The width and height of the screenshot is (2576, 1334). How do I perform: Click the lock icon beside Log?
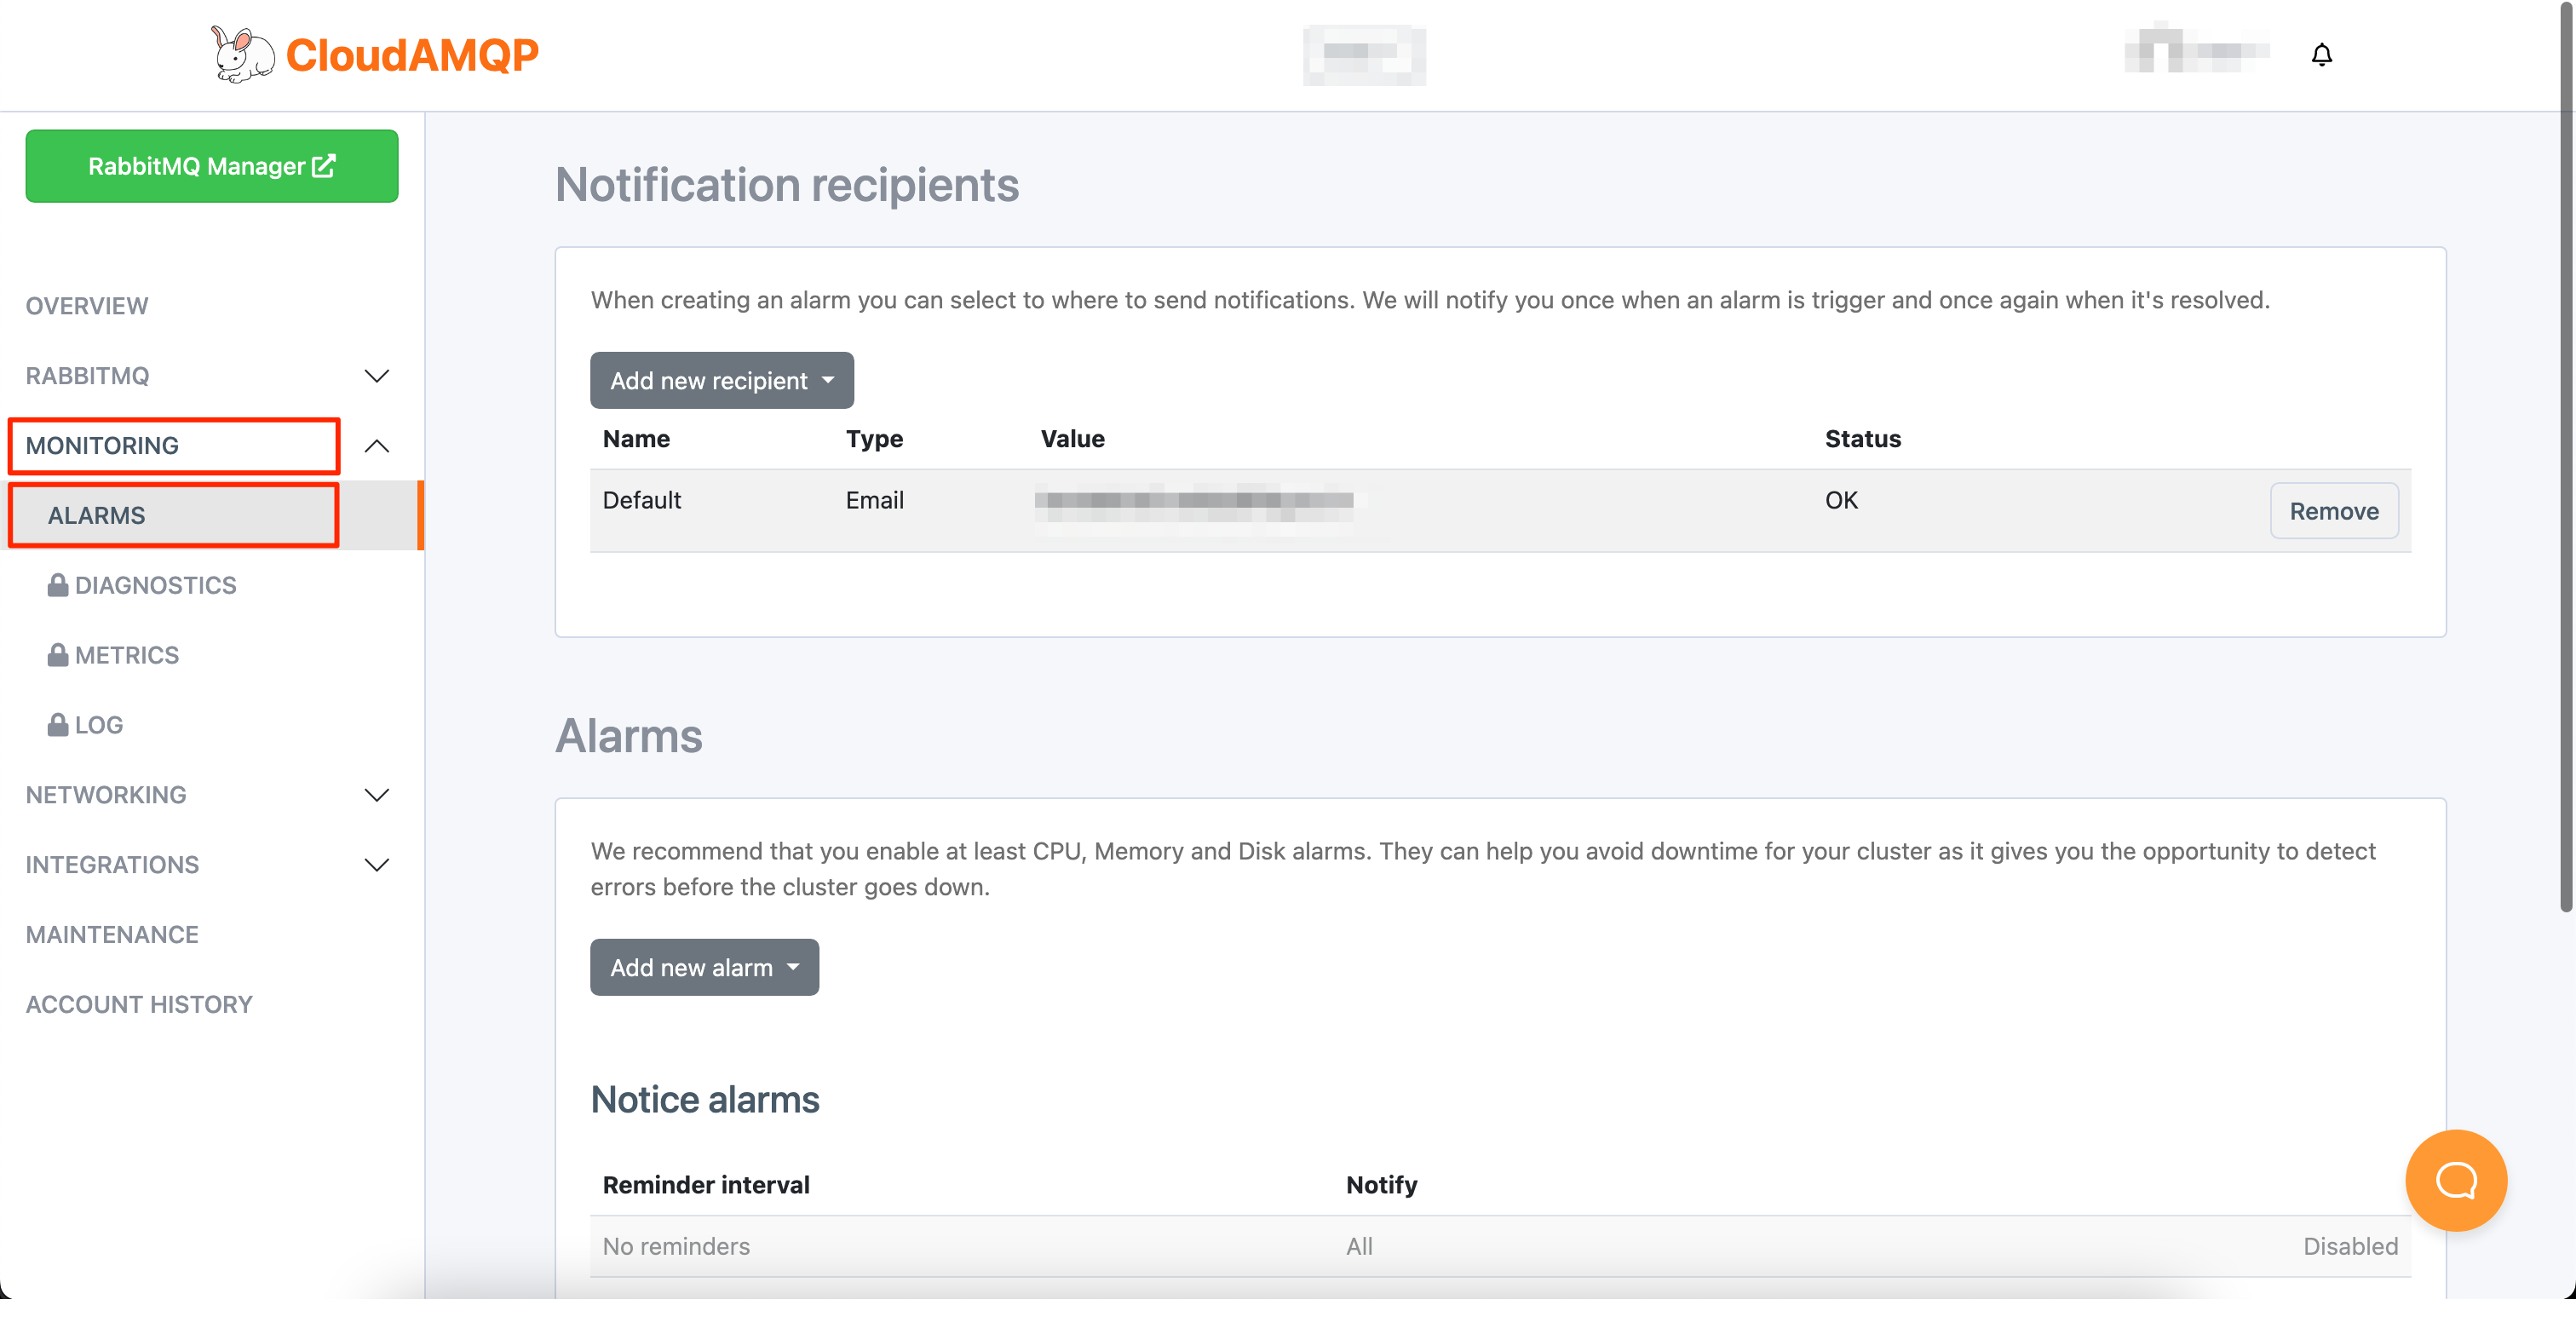[58, 725]
